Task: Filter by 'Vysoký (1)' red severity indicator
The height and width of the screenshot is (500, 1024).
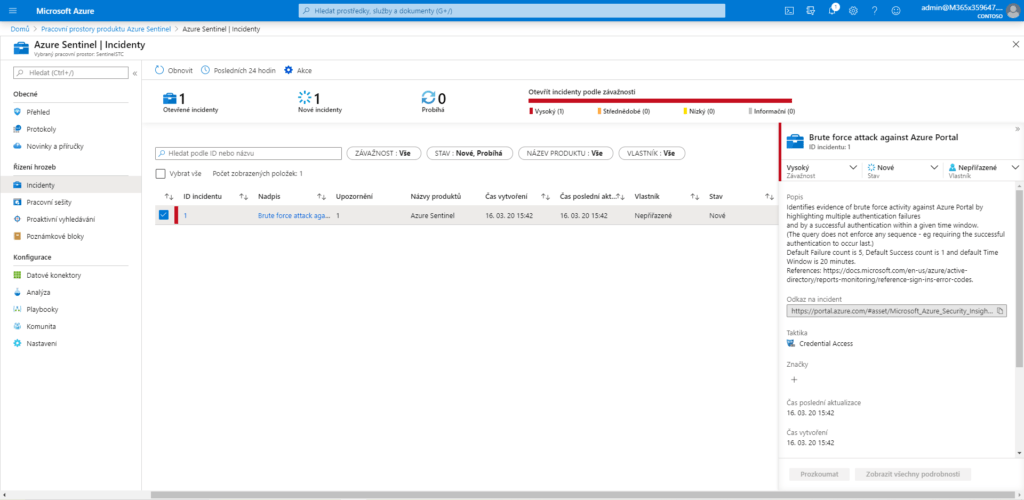Action: point(549,111)
